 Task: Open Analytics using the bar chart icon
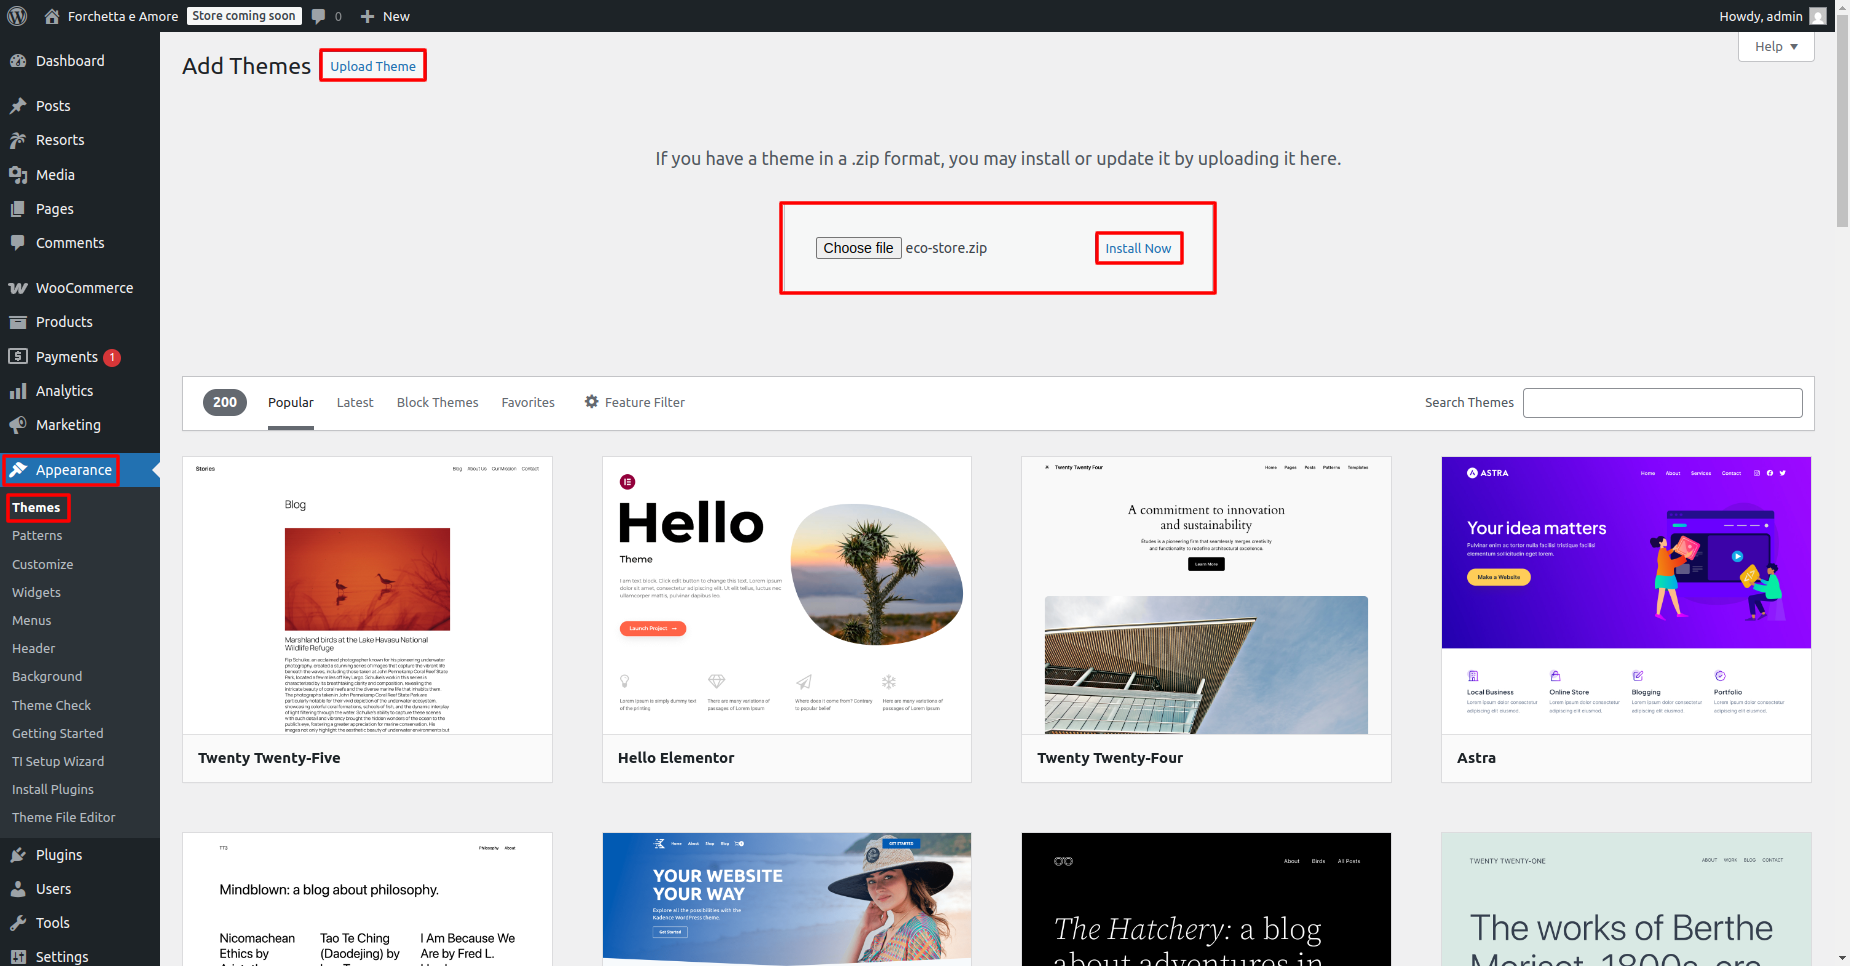(x=18, y=391)
